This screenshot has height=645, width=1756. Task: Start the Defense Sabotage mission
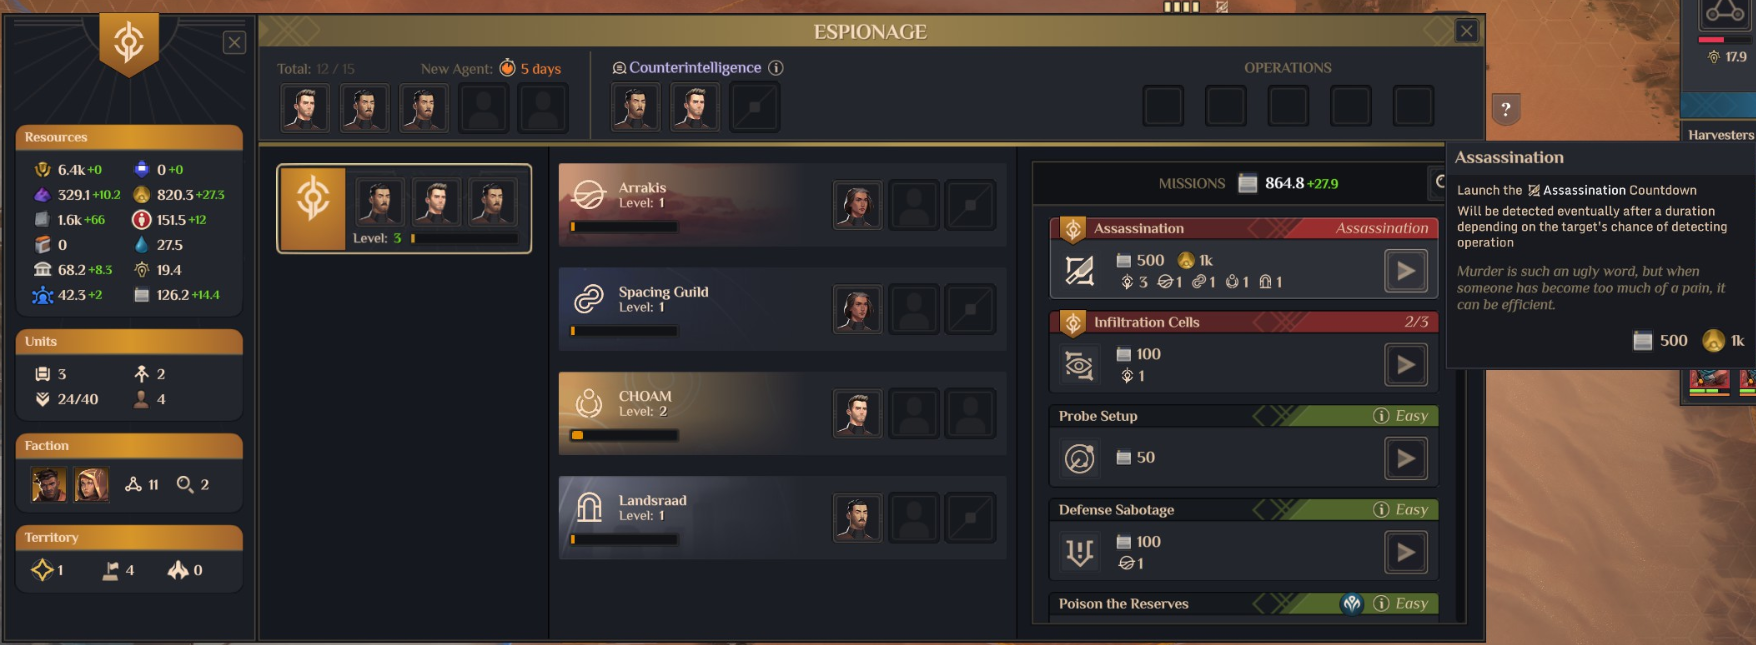click(1406, 553)
